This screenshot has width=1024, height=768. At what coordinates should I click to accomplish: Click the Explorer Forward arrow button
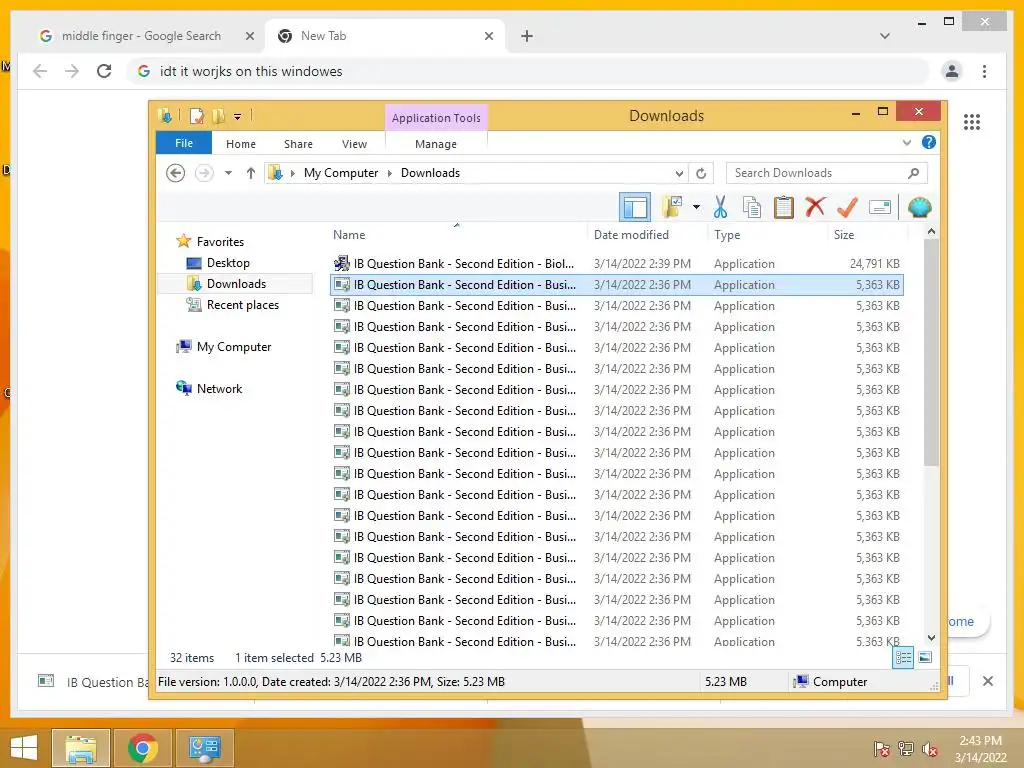(x=204, y=173)
